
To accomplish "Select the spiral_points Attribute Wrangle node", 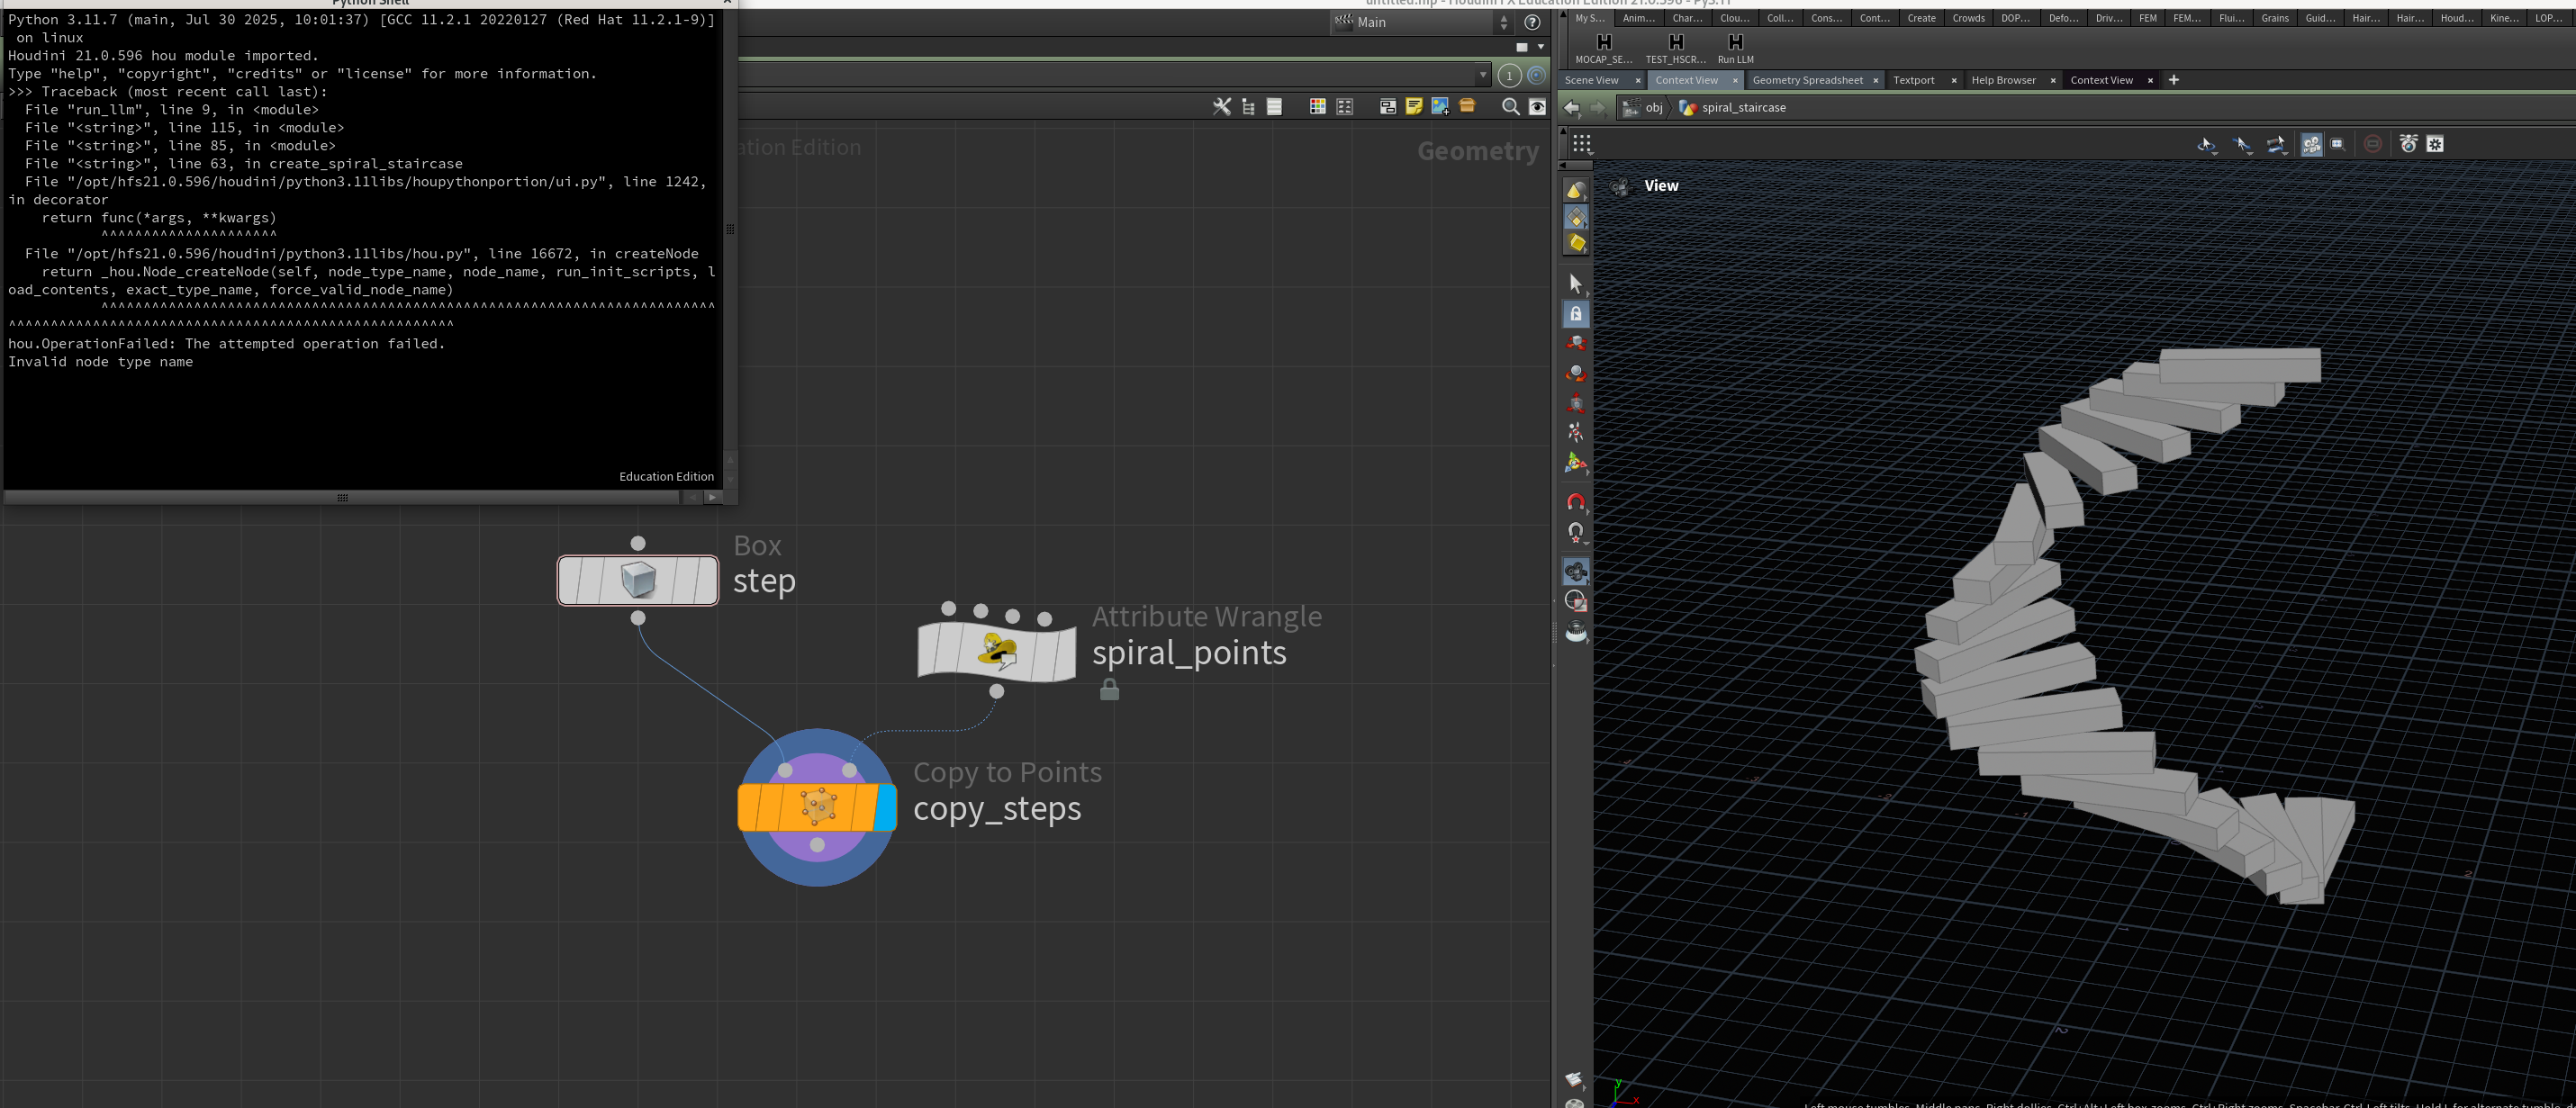I will coord(997,651).
